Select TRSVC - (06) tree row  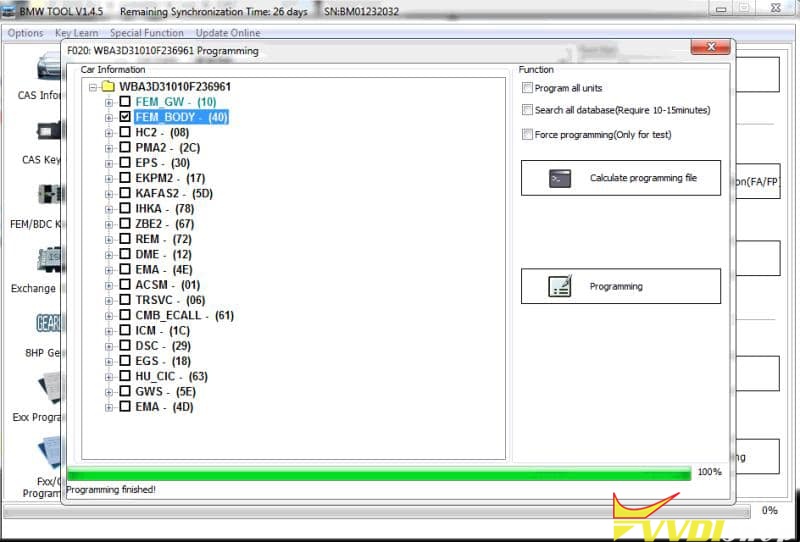click(x=170, y=300)
